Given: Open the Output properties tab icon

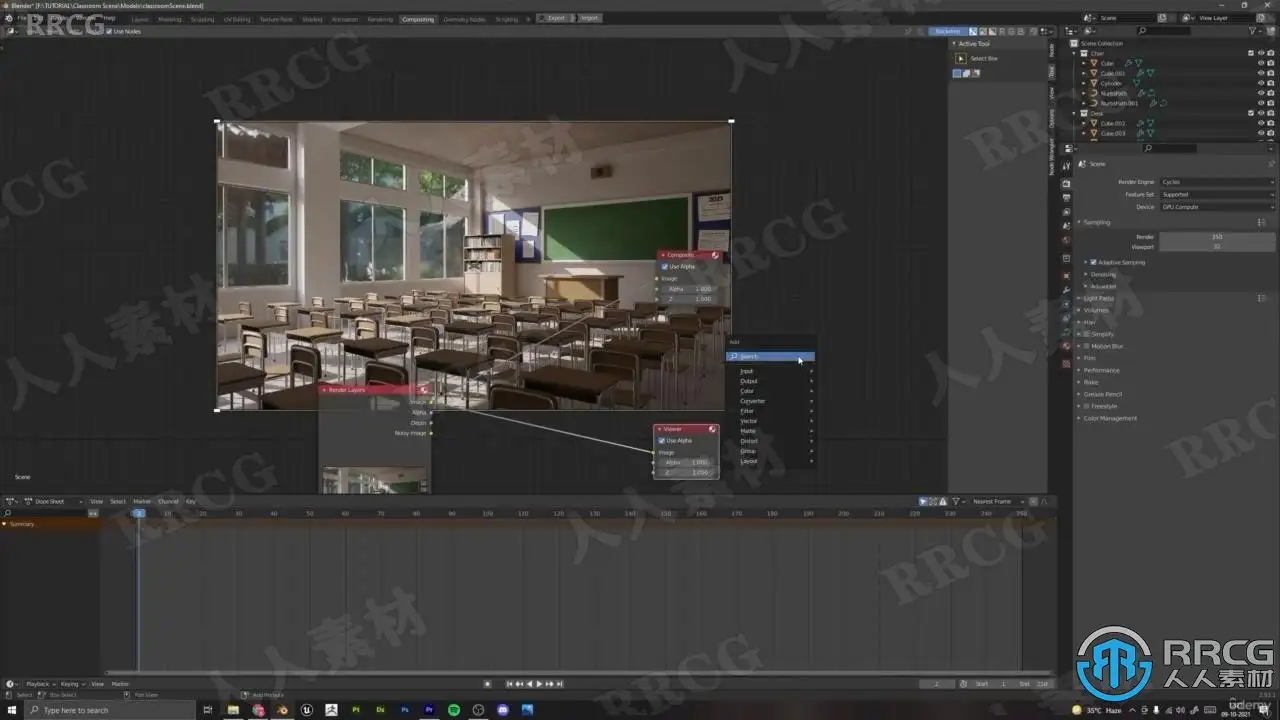Looking at the screenshot, I should click(x=1066, y=198).
